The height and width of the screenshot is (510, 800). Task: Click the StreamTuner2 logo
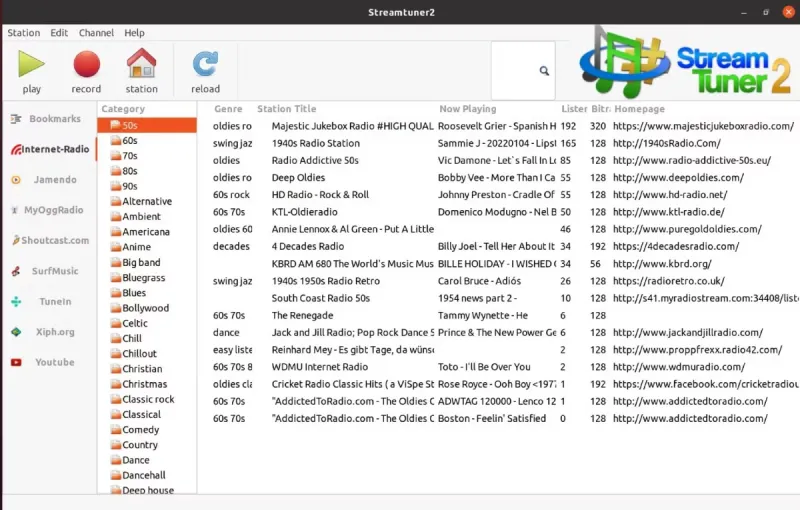[686, 64]
